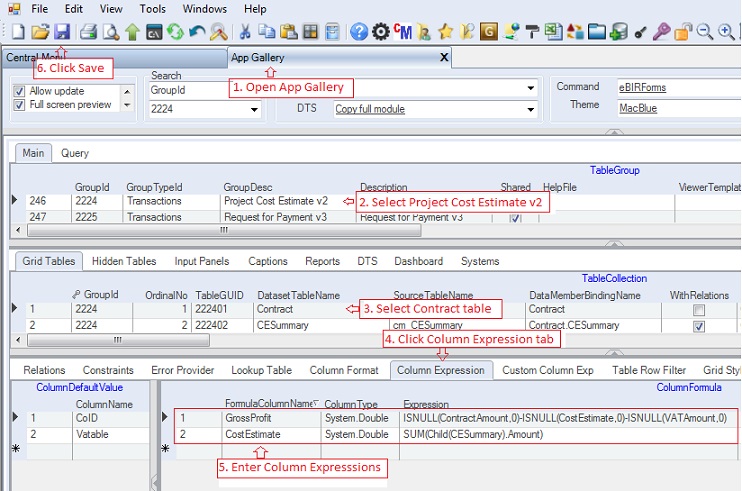Click options list scroll-down arrow
742x491 pixels.
pos(127,105)
